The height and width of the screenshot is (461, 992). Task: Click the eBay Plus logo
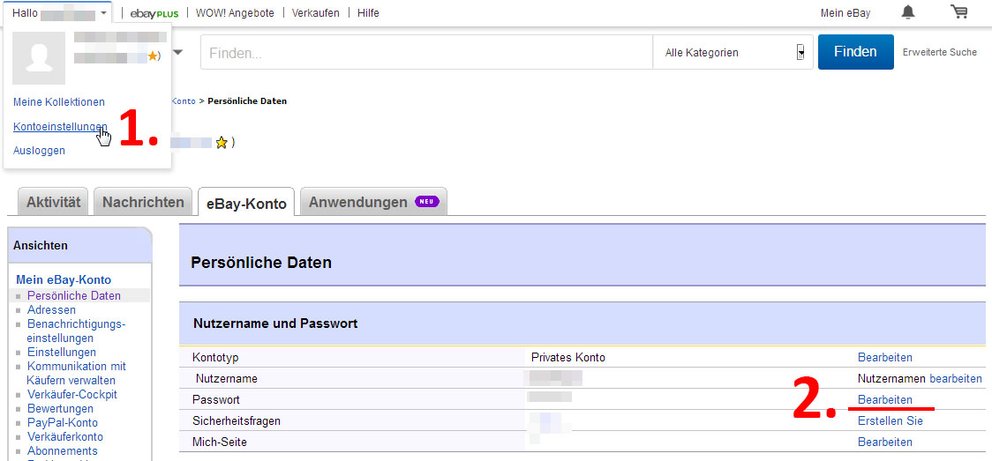[154, 13]
